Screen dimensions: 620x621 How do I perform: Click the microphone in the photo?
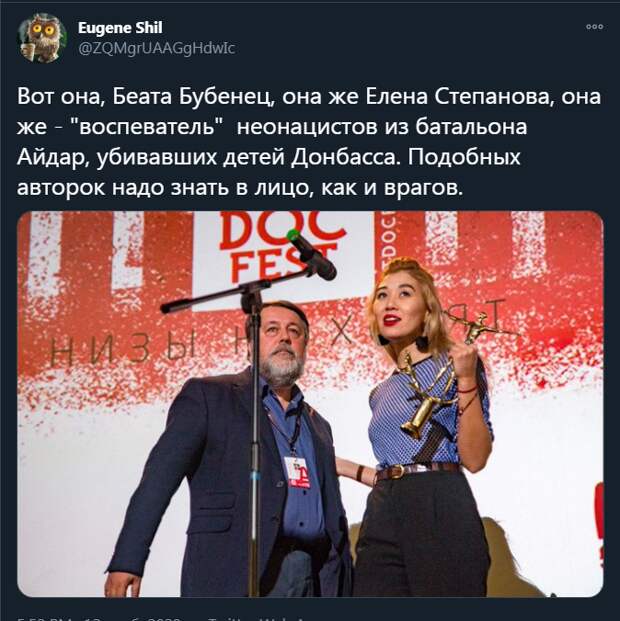311,254
